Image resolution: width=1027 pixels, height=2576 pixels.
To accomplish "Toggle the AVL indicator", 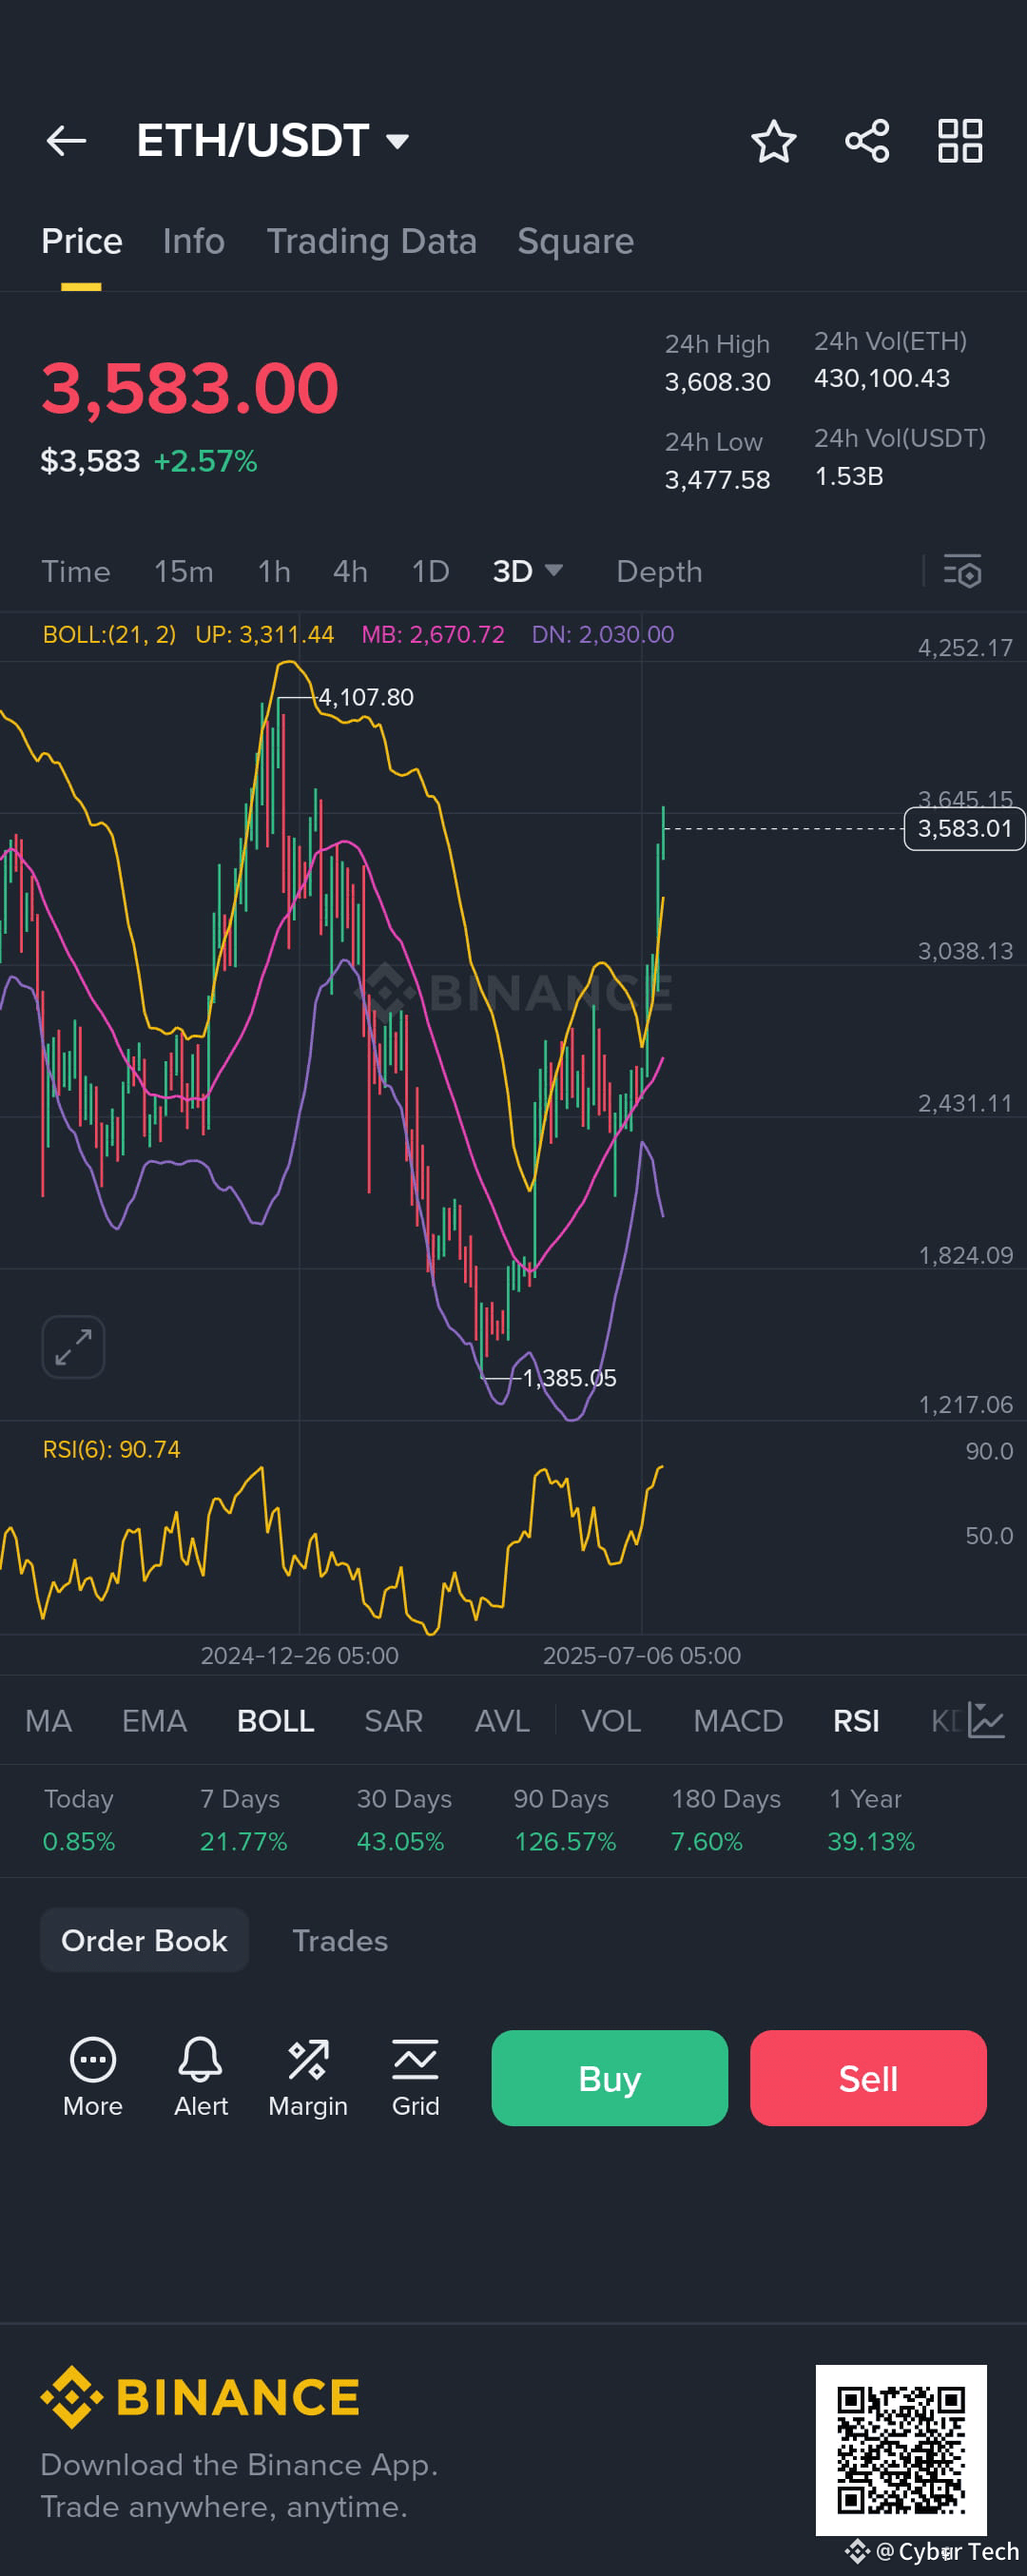I will coord(502,1720).
